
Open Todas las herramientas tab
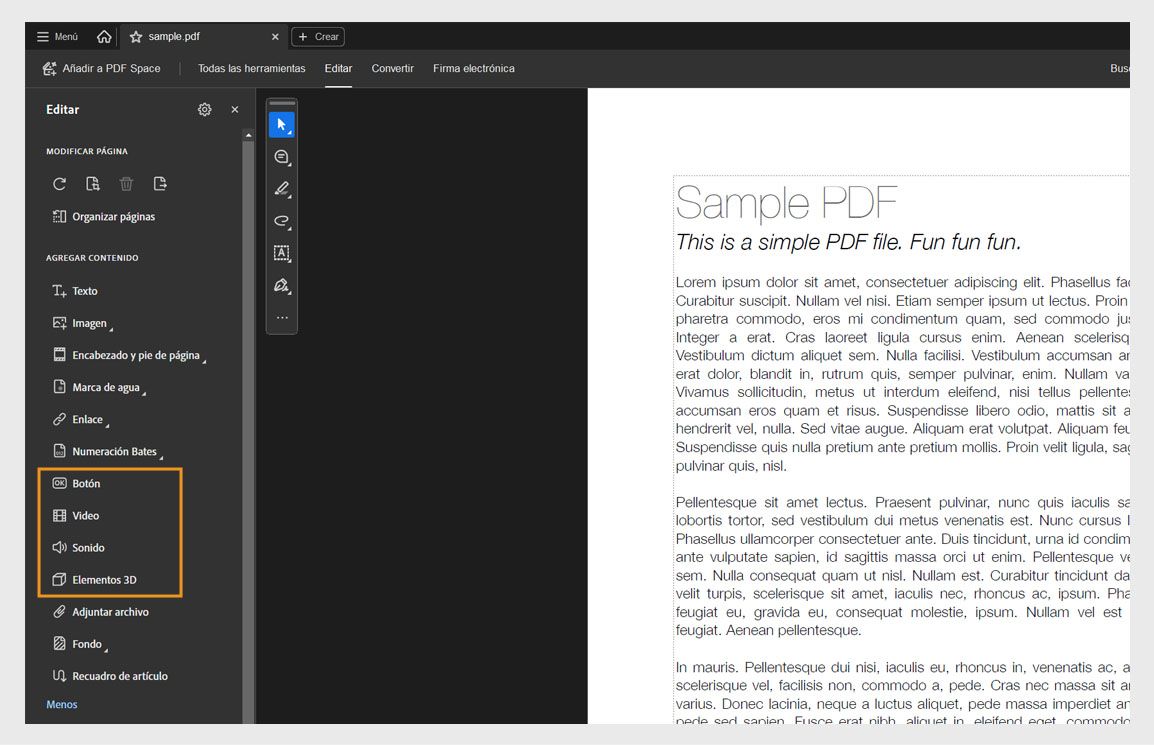251,68
